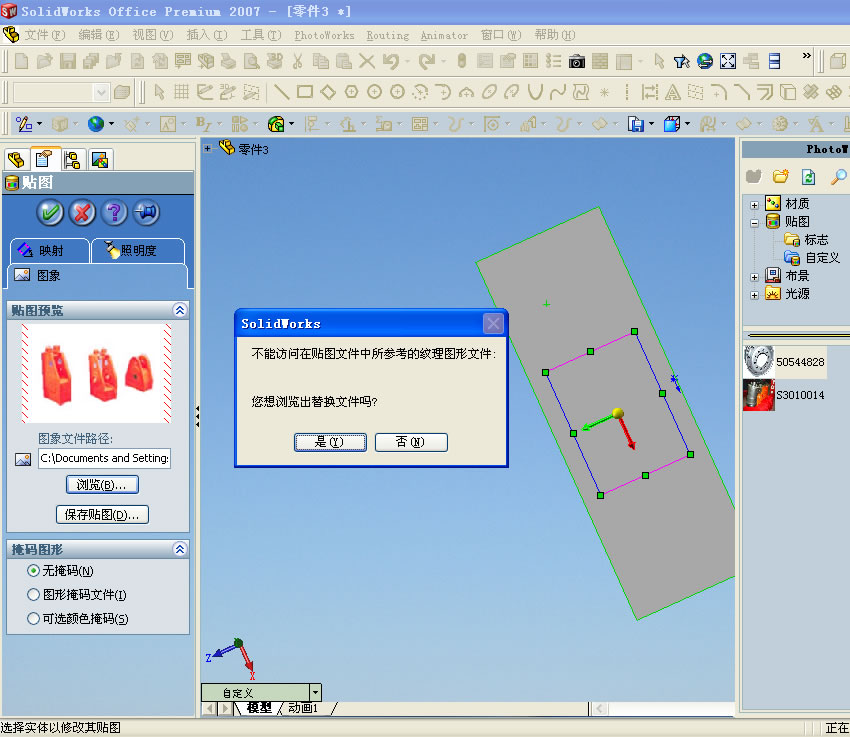
Task: Switch to the 图象 tab
Action: coord(98,275)
